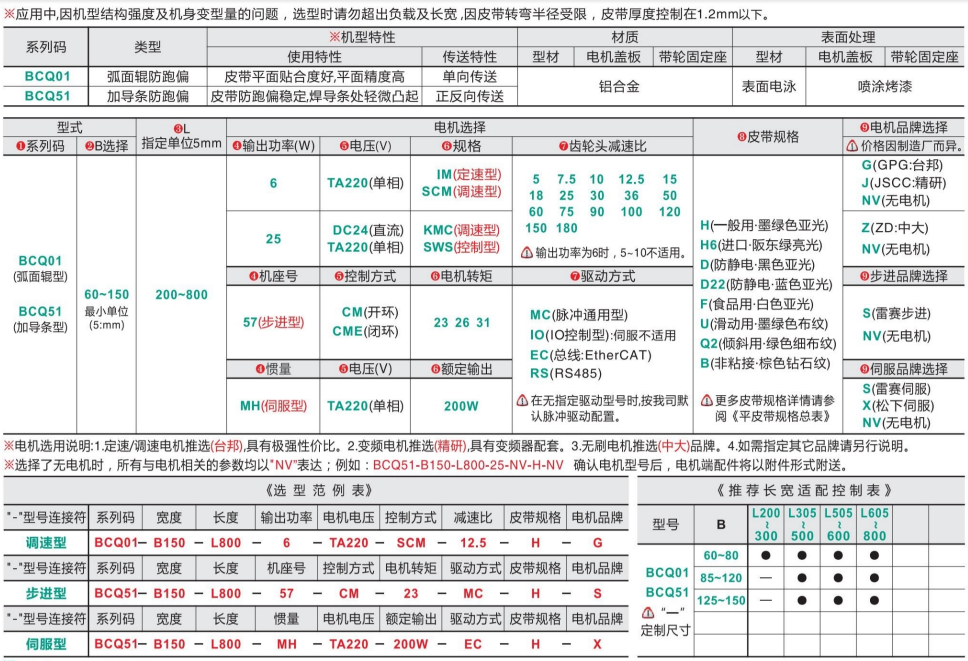Image resolution: width=968 pixels, height=661 pixels.
Task: Select the ❷B选择 circle icon
Action: pyautogui.click(x=89, y=146)
